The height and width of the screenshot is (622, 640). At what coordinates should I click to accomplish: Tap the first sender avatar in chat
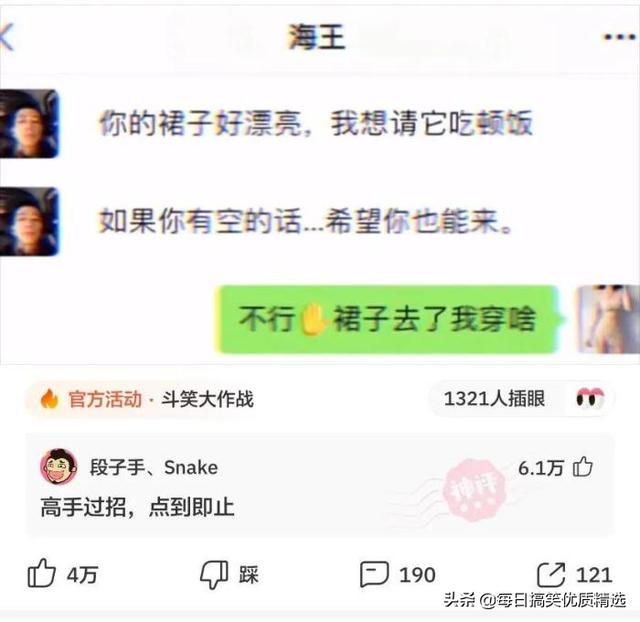click(29, 124)
